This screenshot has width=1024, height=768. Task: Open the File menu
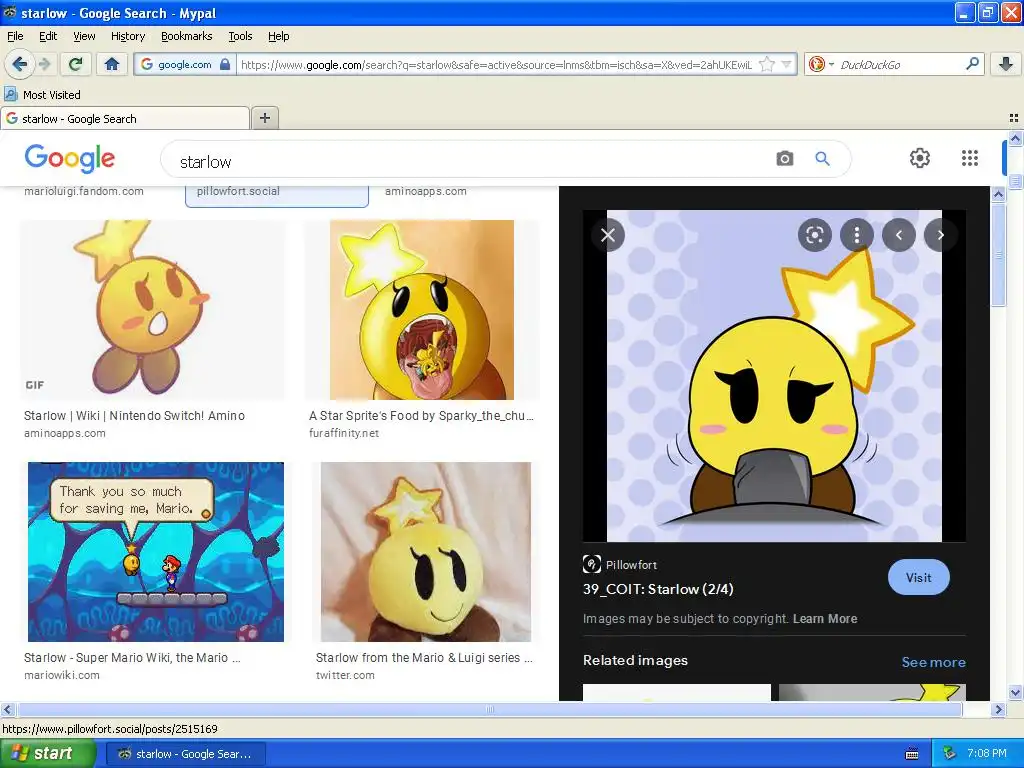tap(15, 36)
